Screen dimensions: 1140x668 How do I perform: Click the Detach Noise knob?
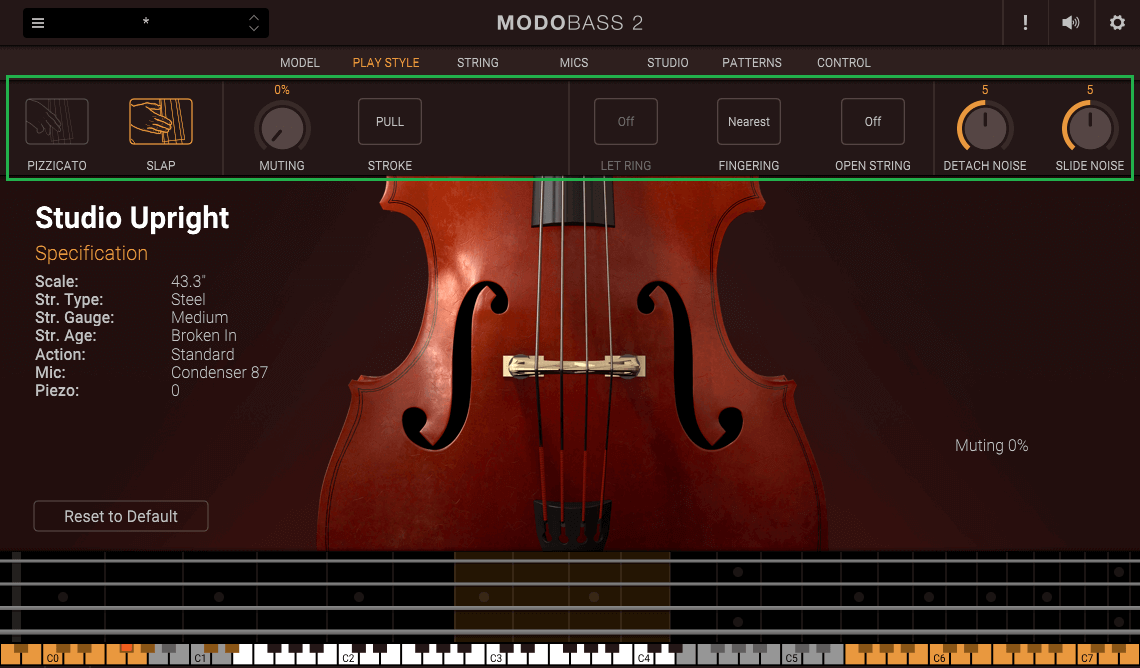985,128
